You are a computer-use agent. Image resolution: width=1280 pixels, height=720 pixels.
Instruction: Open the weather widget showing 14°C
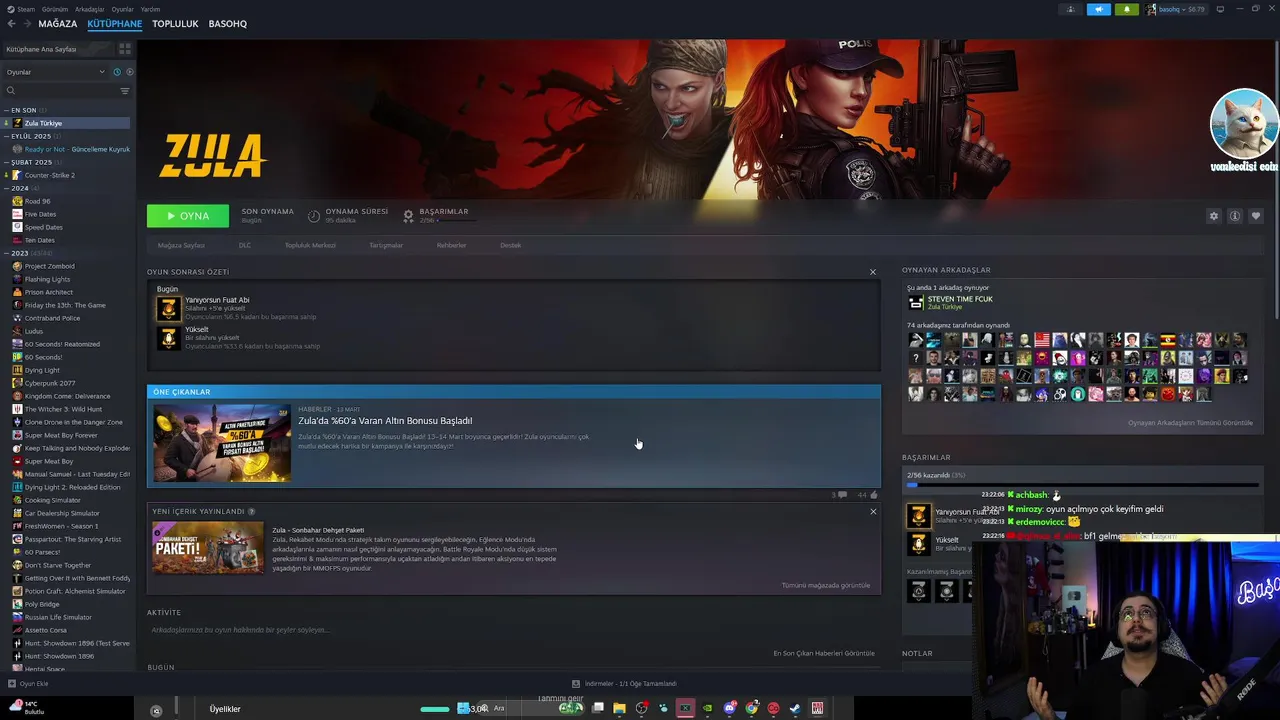(x=24, y=707)
